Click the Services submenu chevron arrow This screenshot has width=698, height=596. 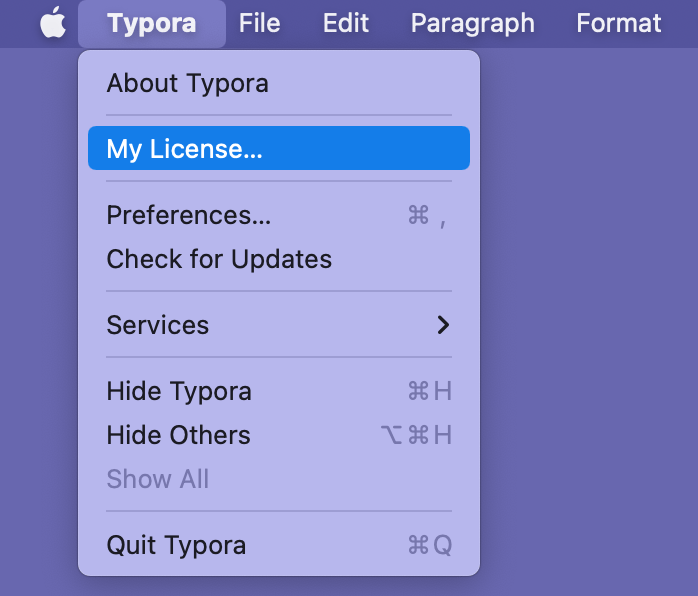(443, 325)
